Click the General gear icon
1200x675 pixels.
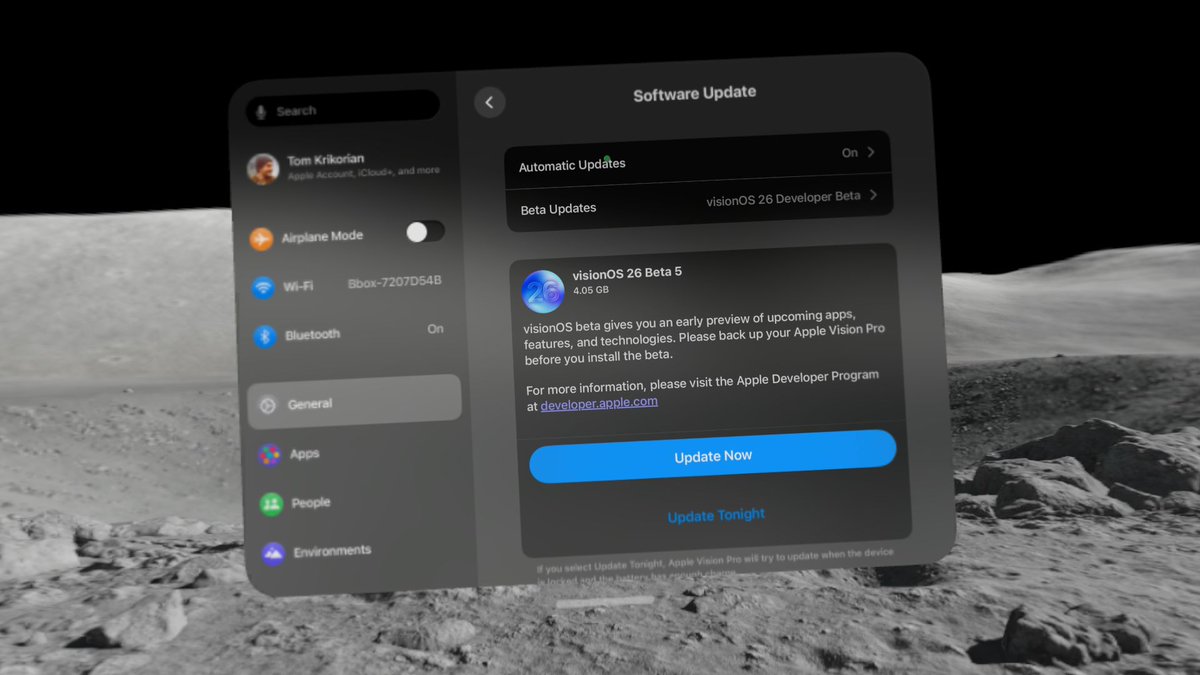click(269, 403)
